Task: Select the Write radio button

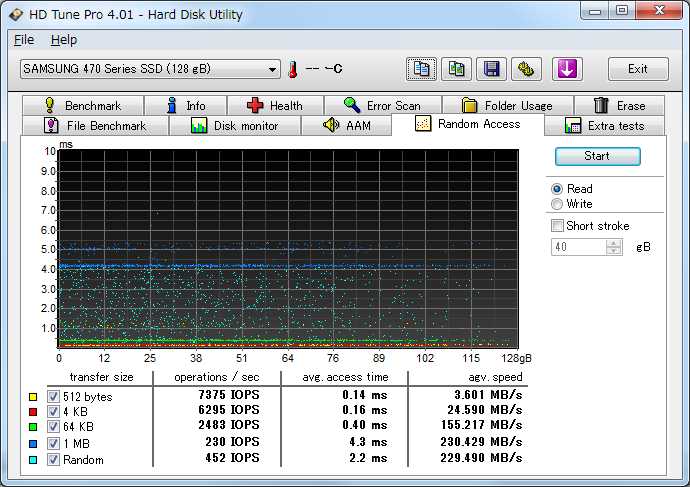Action: (557, 204)
